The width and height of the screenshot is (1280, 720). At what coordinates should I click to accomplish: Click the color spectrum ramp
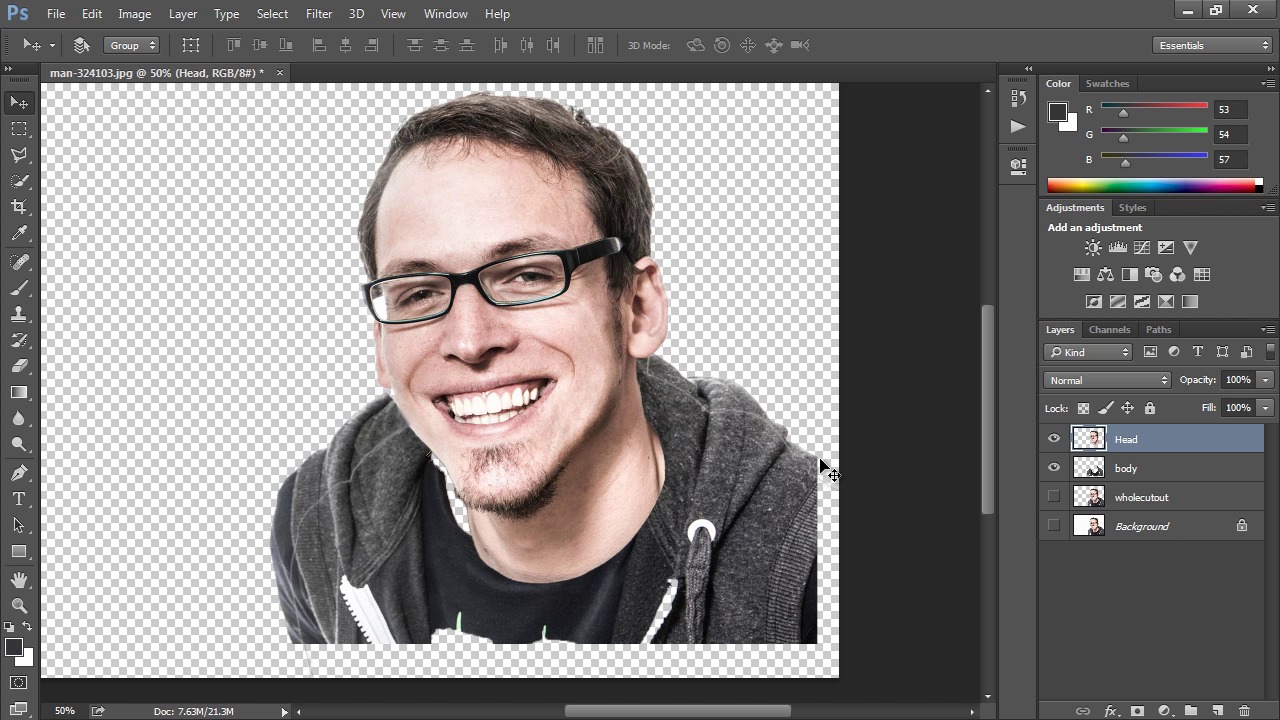click(1154, 185)
